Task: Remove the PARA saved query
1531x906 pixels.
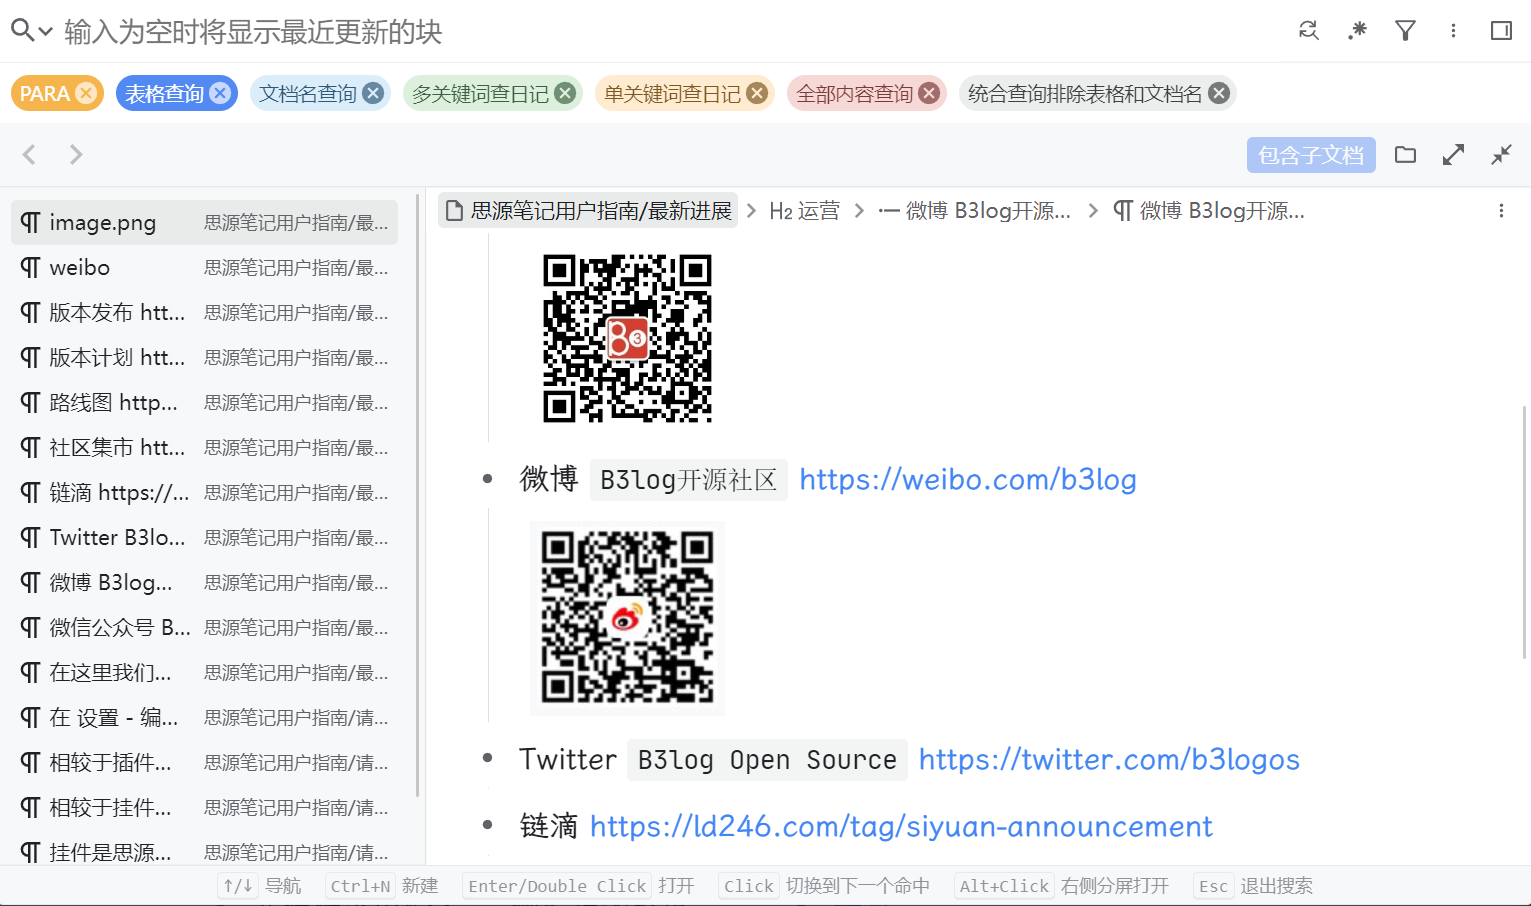Action: click(87, 93)
